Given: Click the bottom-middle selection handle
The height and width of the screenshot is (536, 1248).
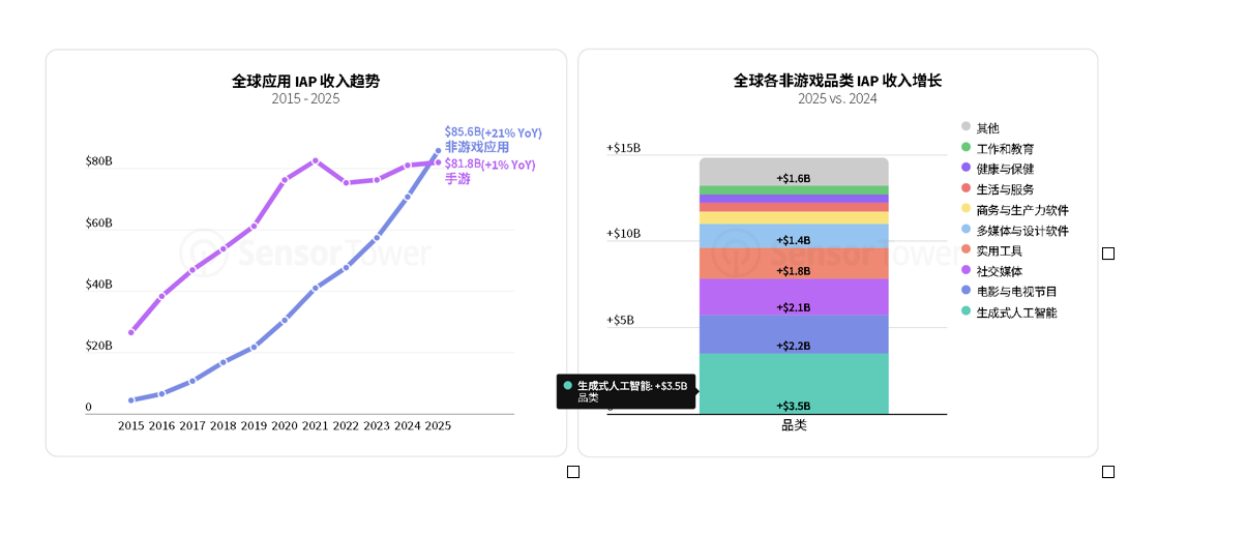Looking at the screenshot, I should tap(573, 472).
